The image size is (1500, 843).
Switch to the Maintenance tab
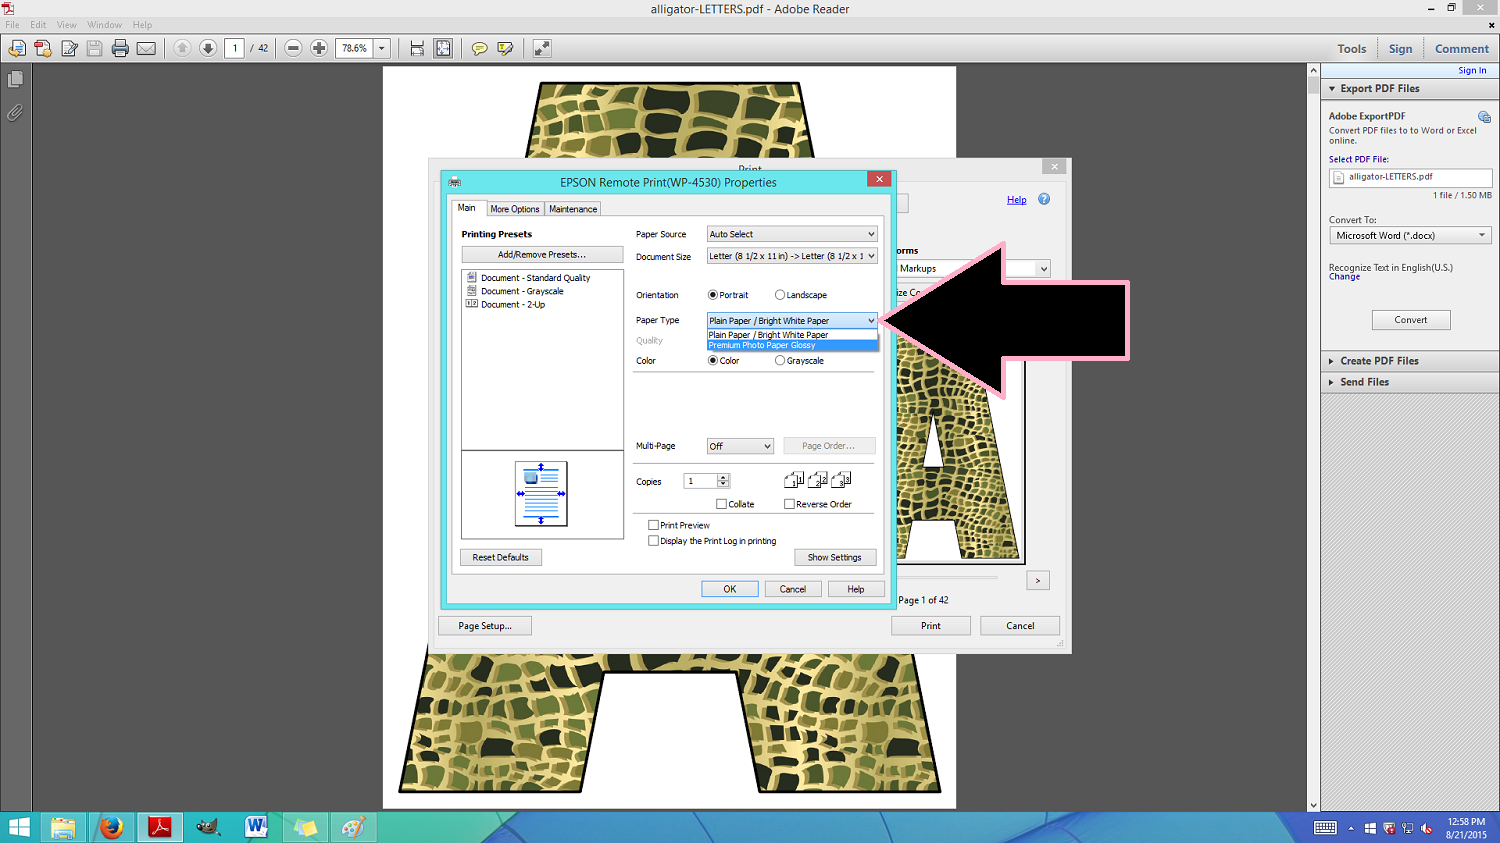click(x=573, y=209)
